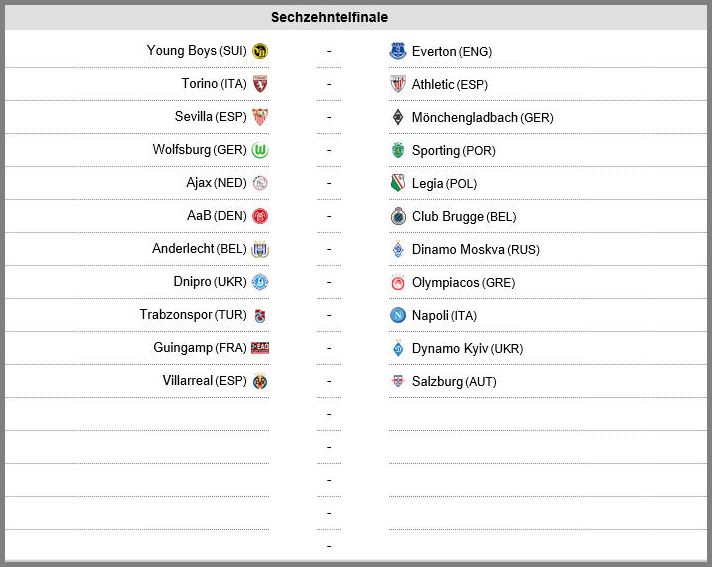Screen dimensions: 712x567
Task: Click the Legia club crest
Action: click(x=397, y=183)
